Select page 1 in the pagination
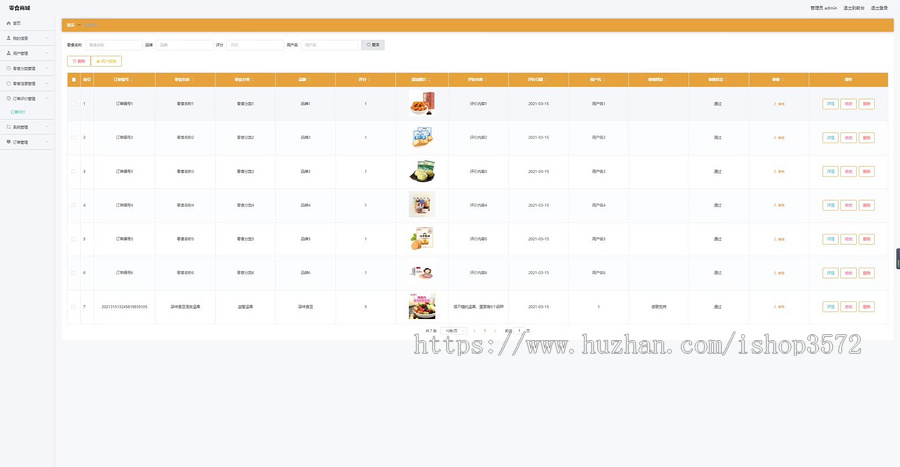Screen dimensions: 900x467 (x=484, y=331)
